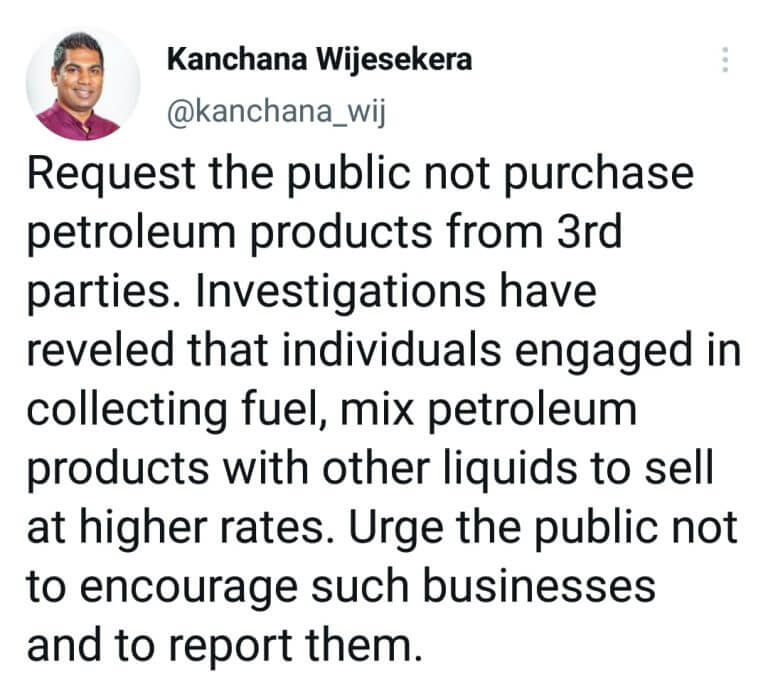Select the final word "them." of tweet
Screen dimensions: 768x692
pyautogui.click(x=364, y=643)
